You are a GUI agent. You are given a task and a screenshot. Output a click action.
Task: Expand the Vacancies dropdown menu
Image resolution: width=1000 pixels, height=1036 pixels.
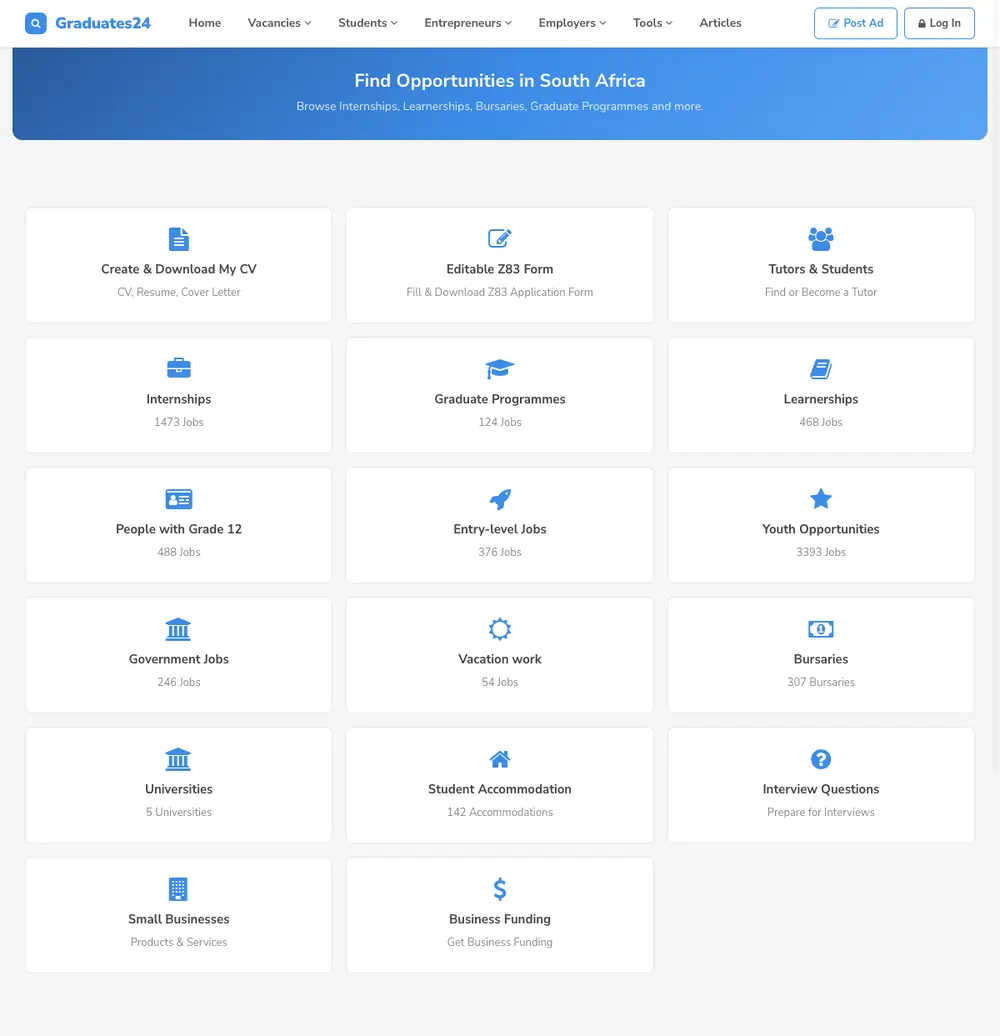(x=279, y=23)
